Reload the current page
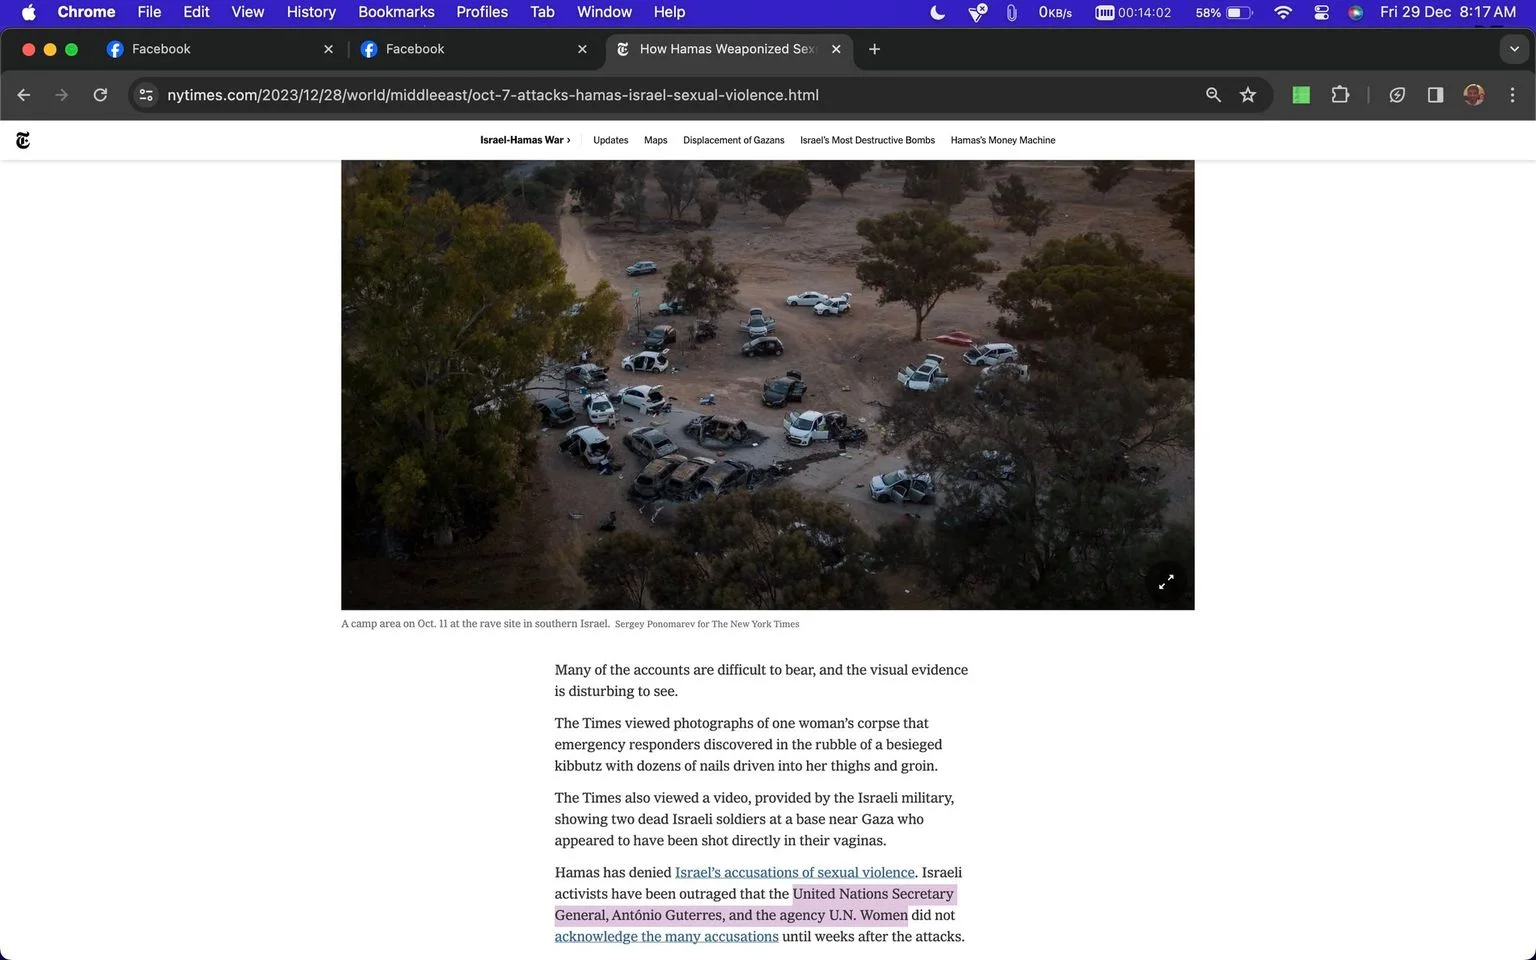This screenshot has height=960, width=1536. 100,95
